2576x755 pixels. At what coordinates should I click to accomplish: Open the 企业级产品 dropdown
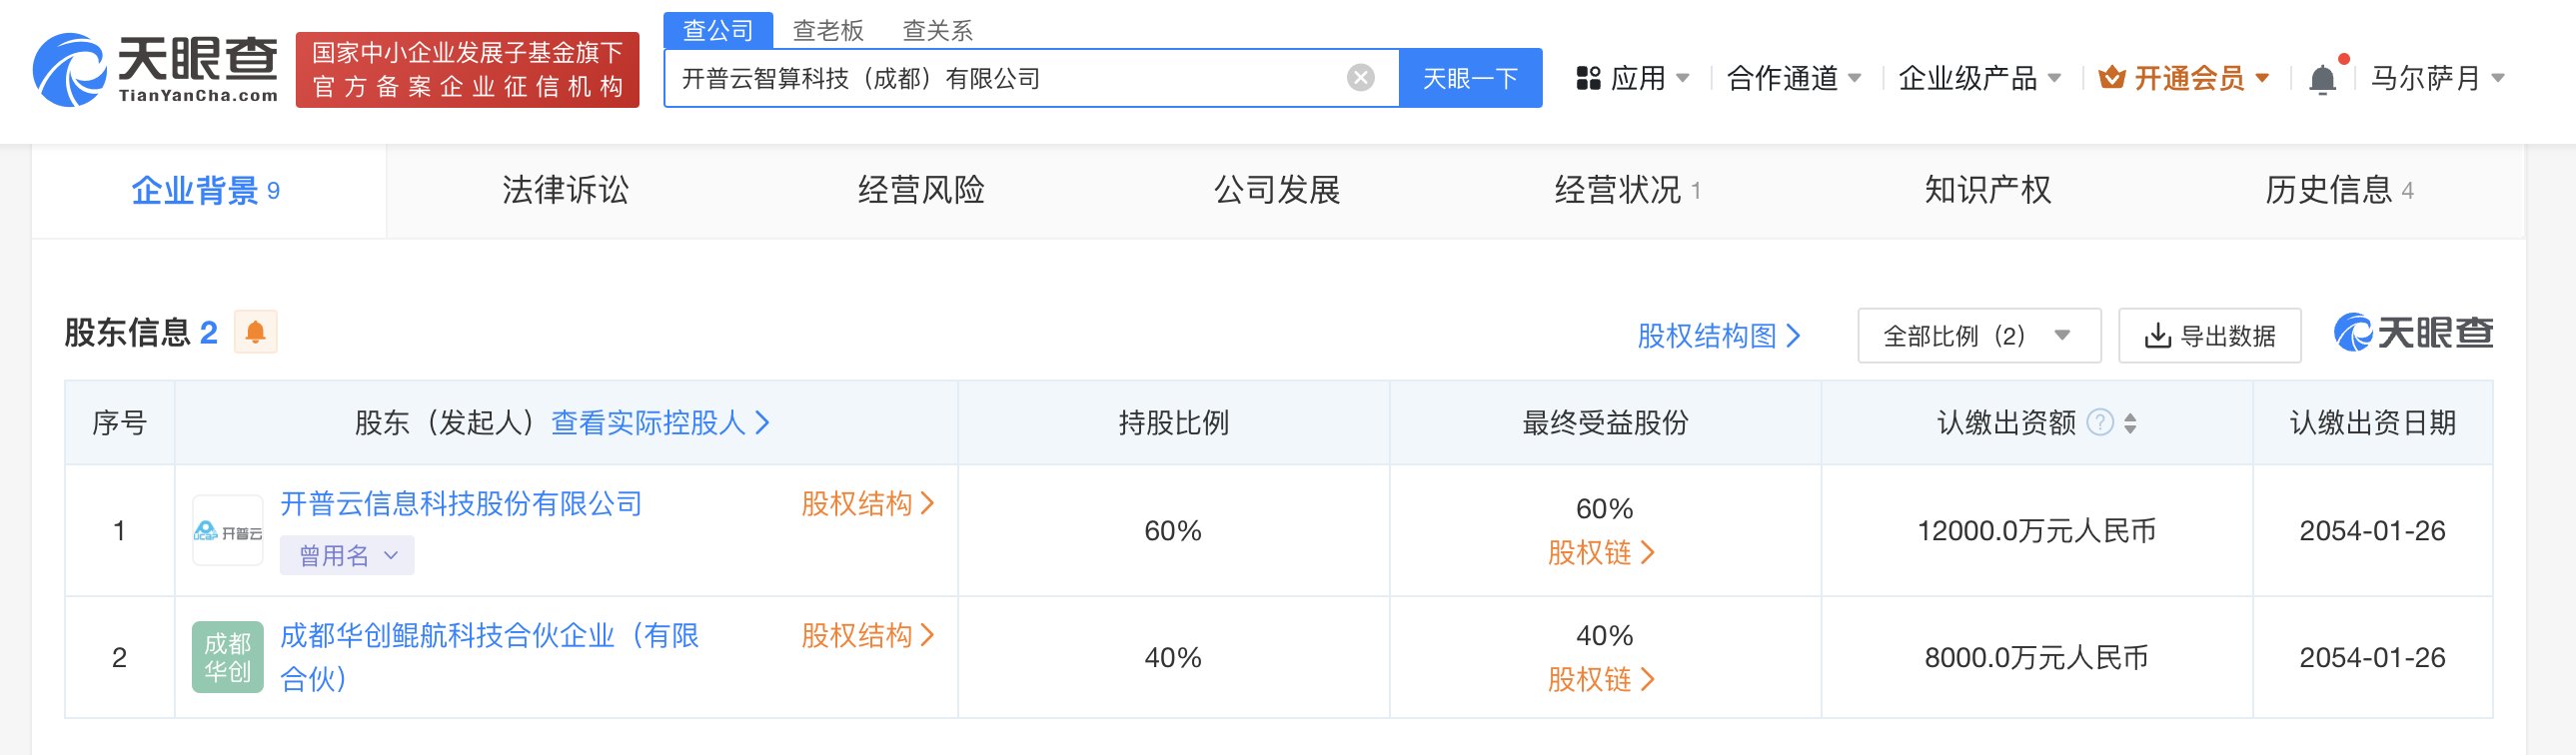tap(1979, 78)
